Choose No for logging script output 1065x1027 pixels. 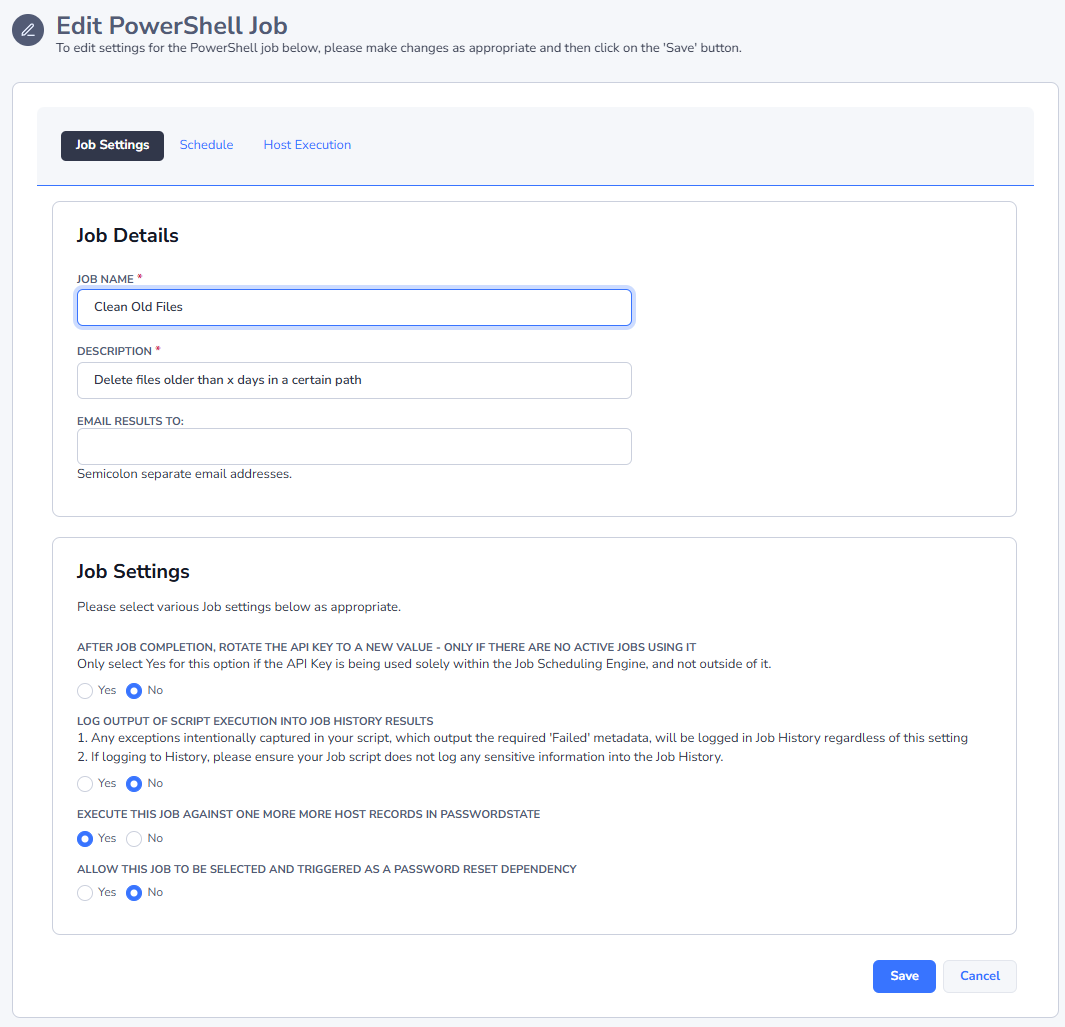click(134, 784)
